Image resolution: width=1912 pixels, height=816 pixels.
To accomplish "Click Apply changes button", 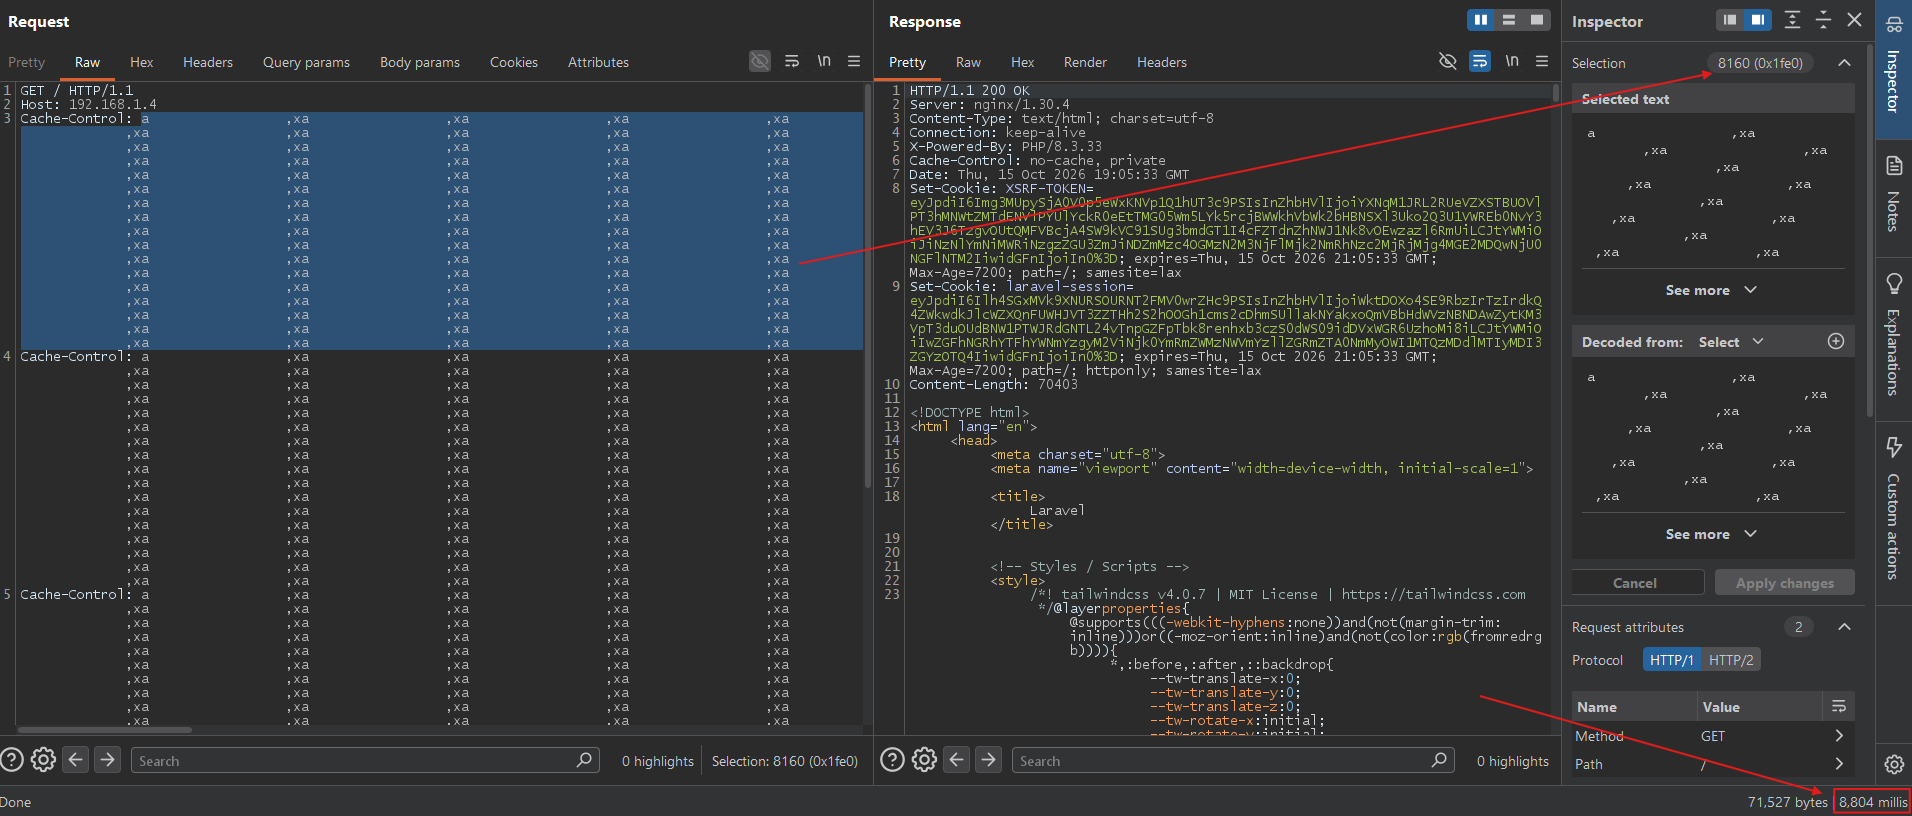I will click(1785, 583).
